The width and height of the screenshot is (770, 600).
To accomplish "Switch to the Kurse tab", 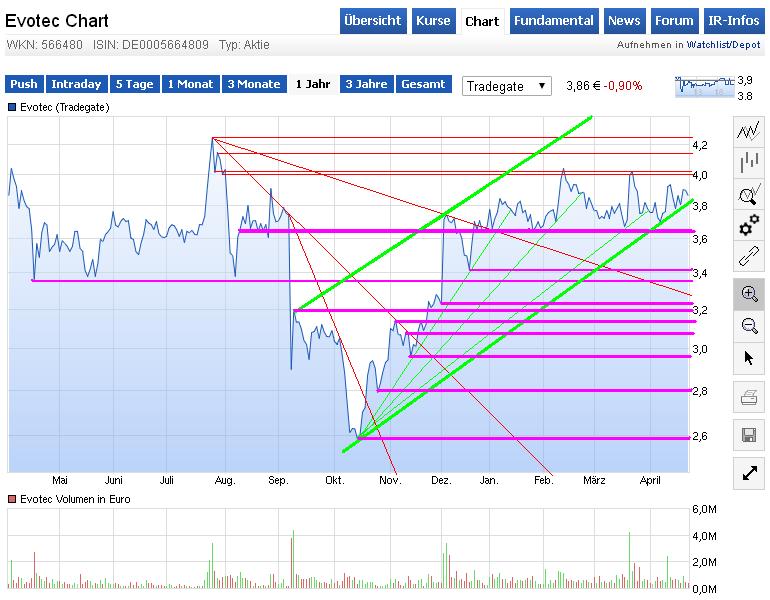I will tap(434, 21).
